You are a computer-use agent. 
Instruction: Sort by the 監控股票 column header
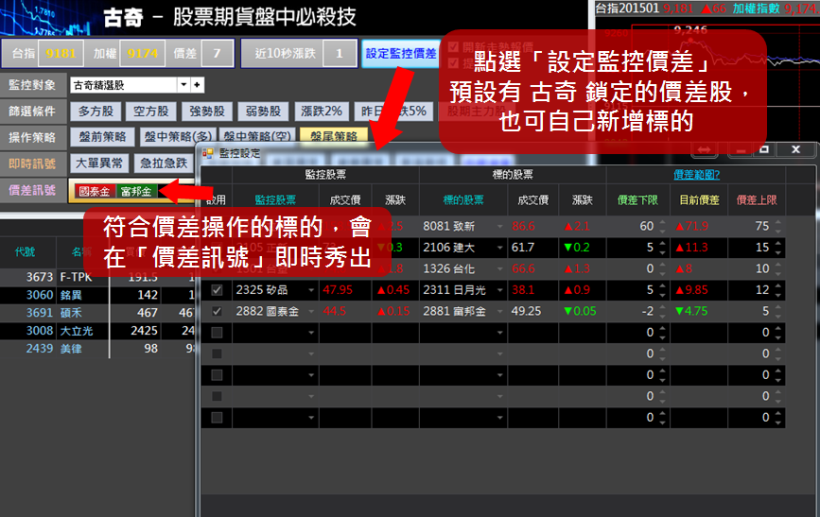coord(275,200)
